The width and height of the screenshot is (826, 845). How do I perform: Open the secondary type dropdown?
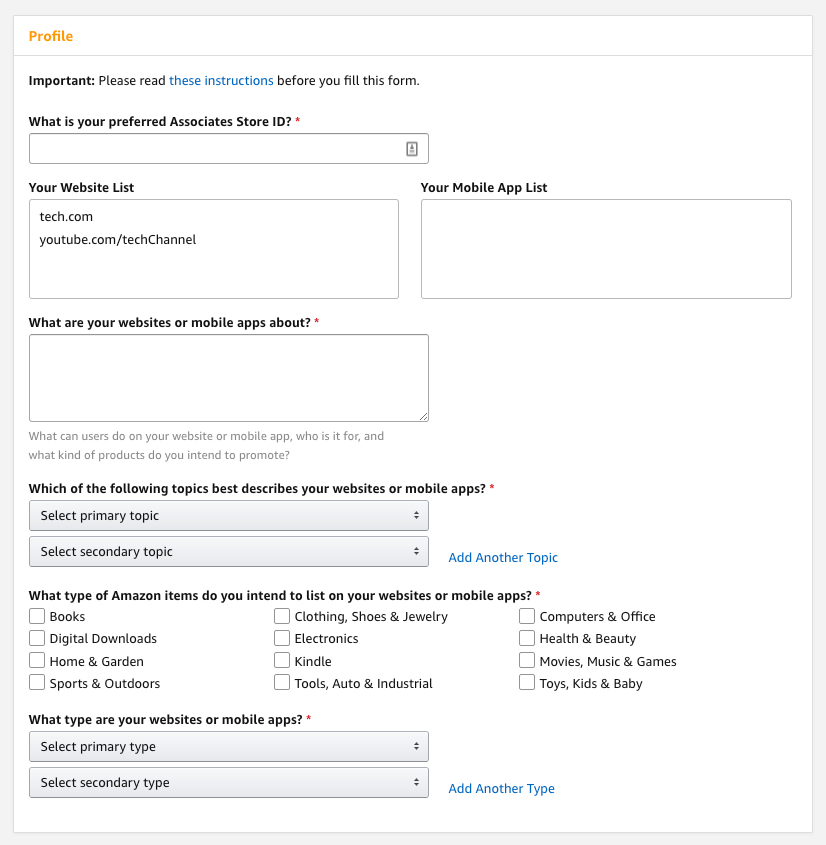click(x=228, y=782)
